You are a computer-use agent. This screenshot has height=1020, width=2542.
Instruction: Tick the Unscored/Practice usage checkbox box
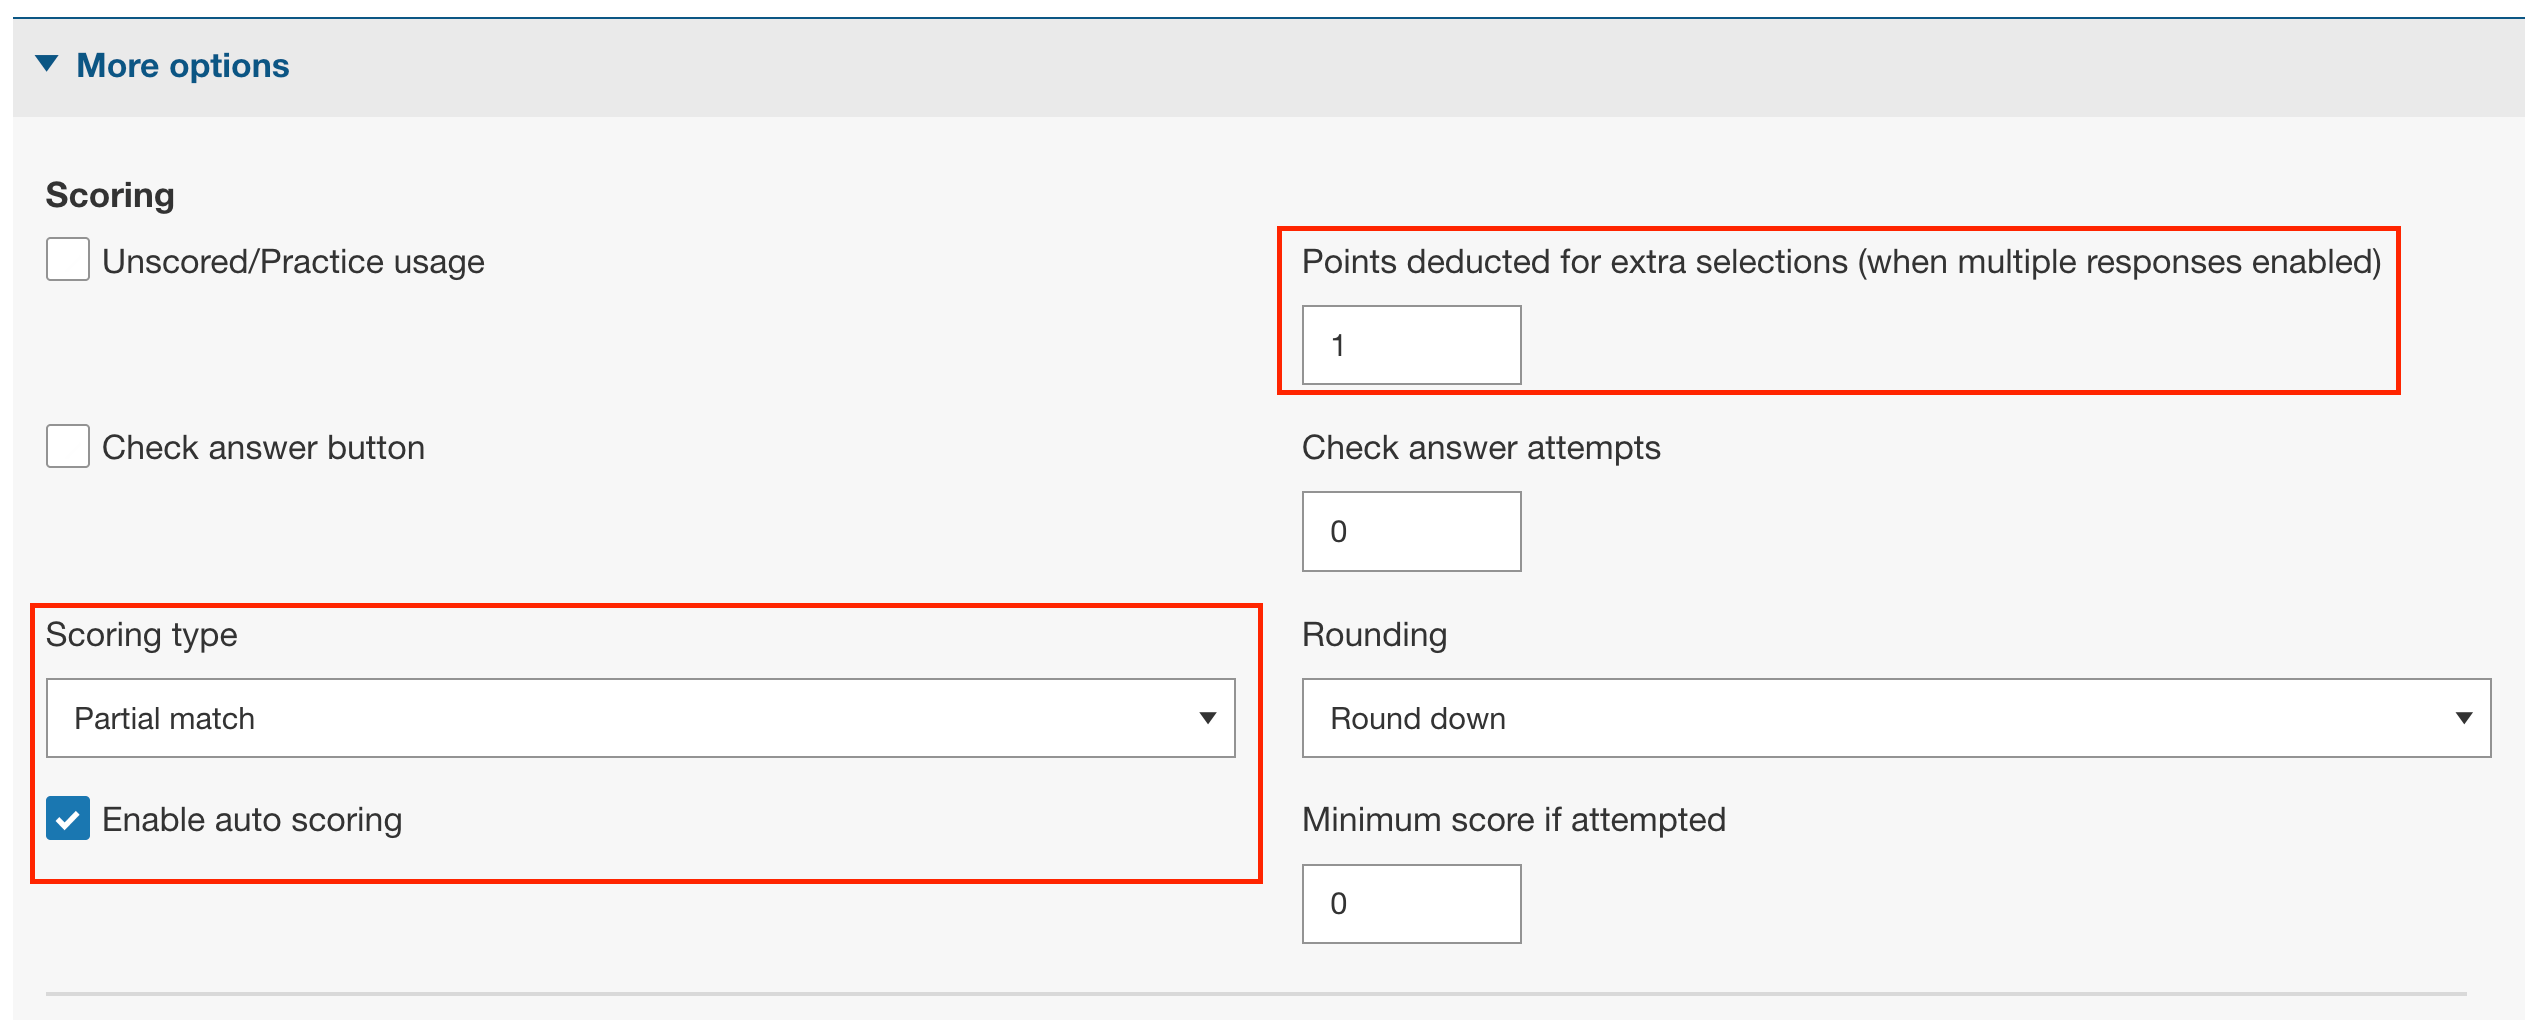click(68, 260)
